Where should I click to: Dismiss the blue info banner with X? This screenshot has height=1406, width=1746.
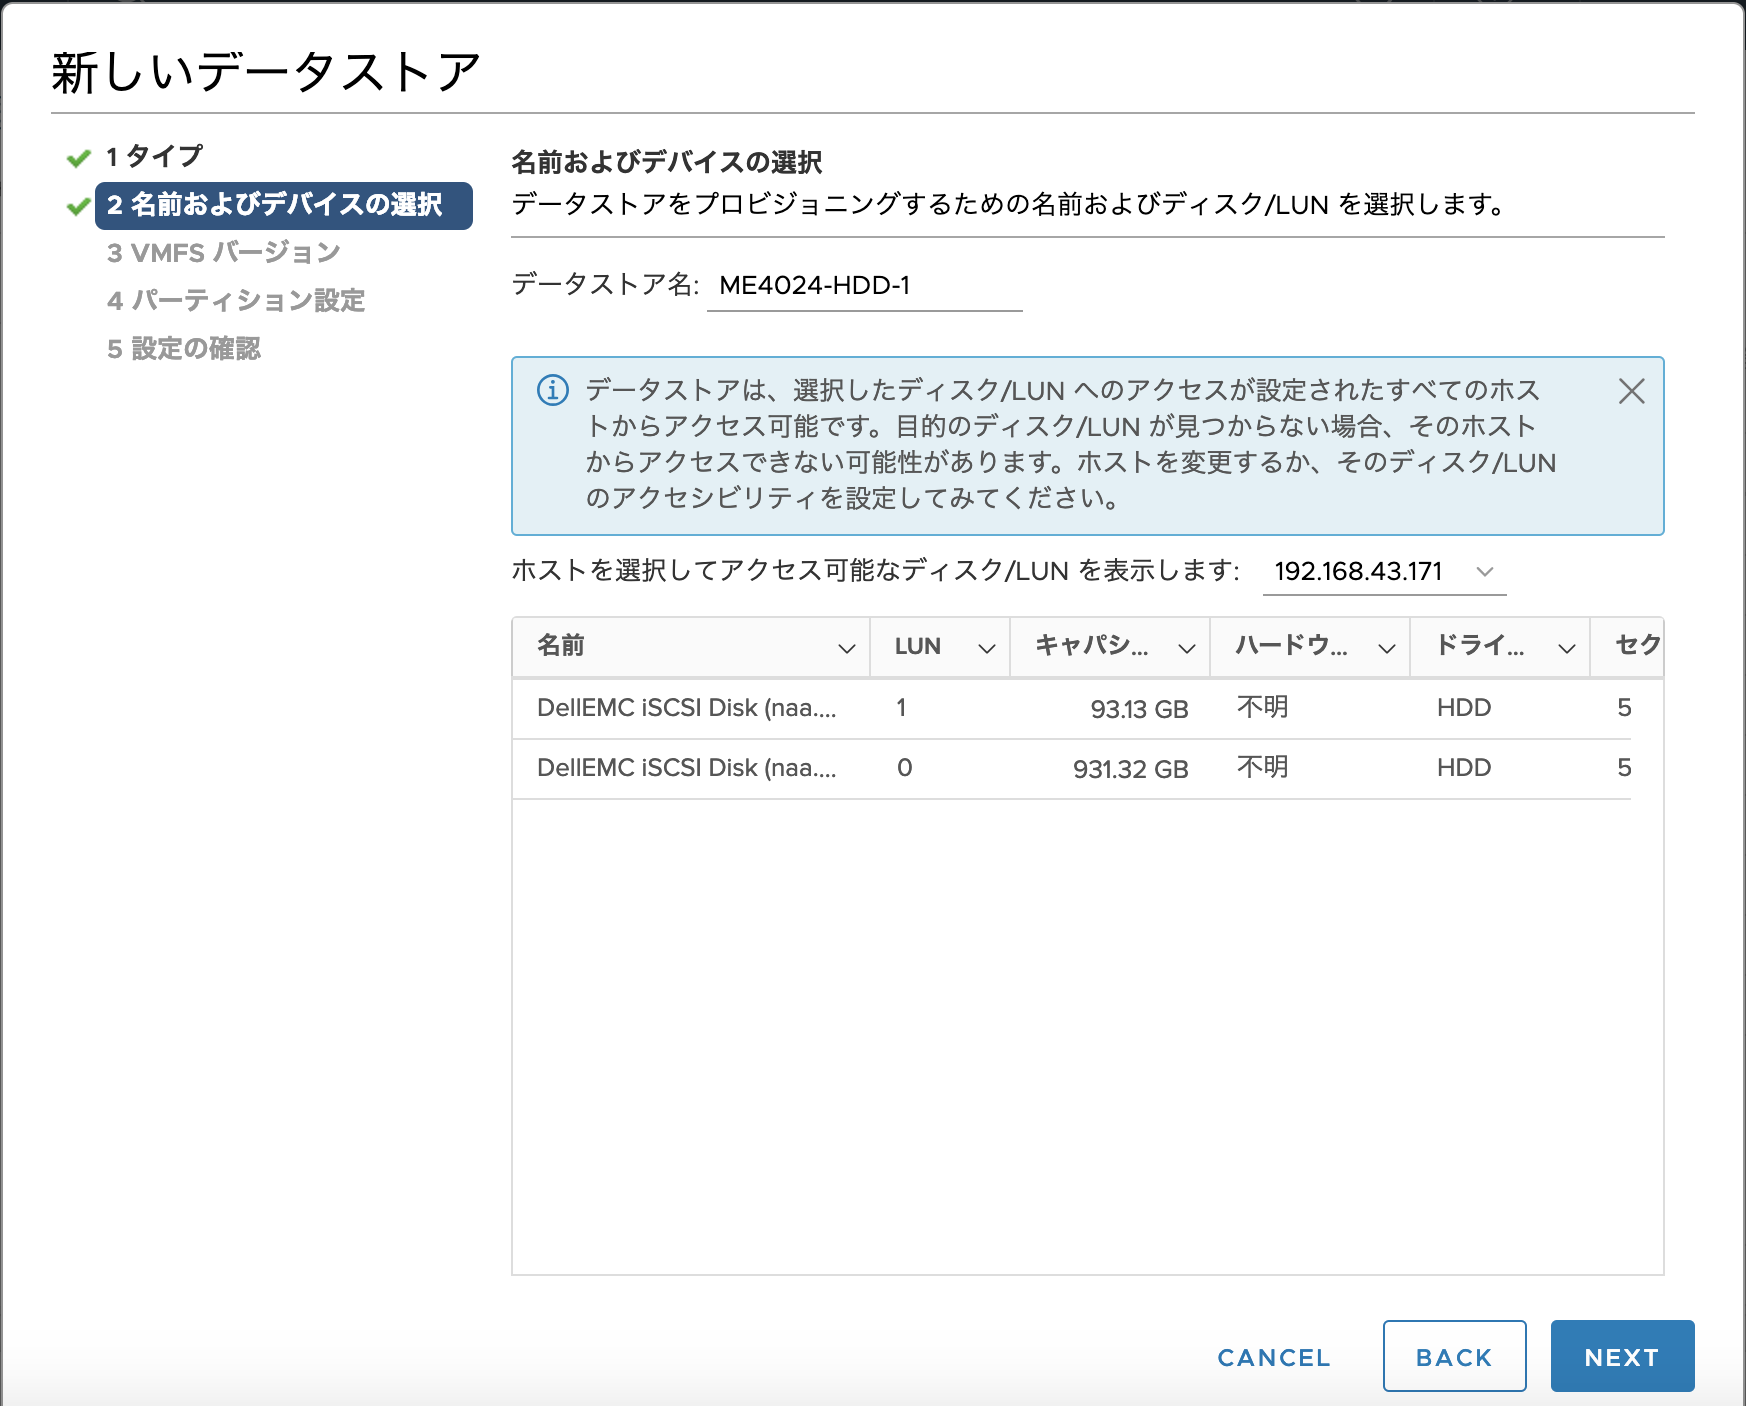click(x=1631, y=391)
